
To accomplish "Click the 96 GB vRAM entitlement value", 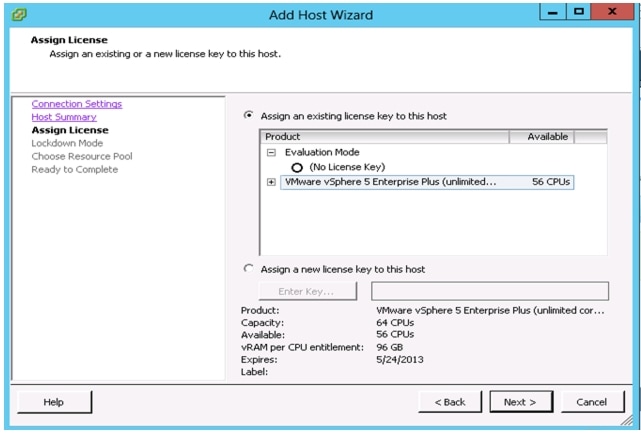I will 390,347.
